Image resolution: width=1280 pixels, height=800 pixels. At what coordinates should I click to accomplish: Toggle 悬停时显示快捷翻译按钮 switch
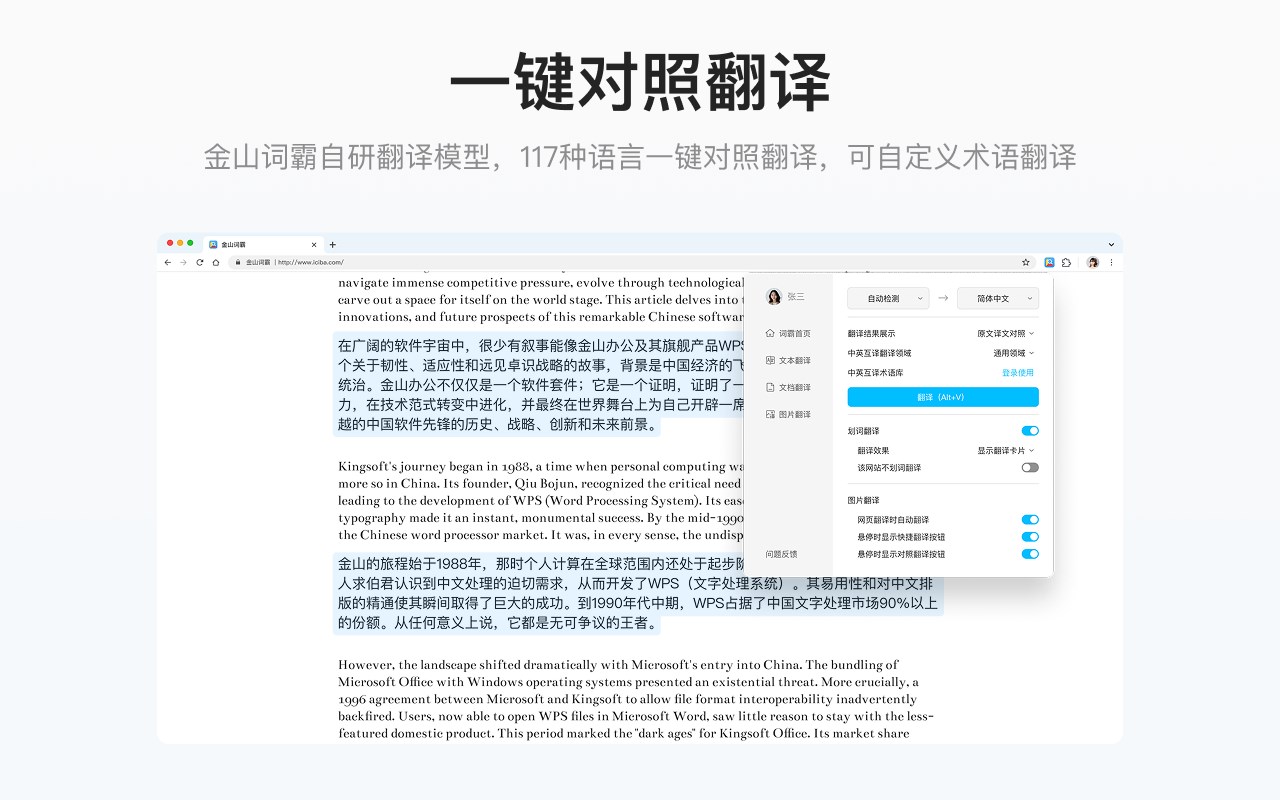[x=1030, y=537]
